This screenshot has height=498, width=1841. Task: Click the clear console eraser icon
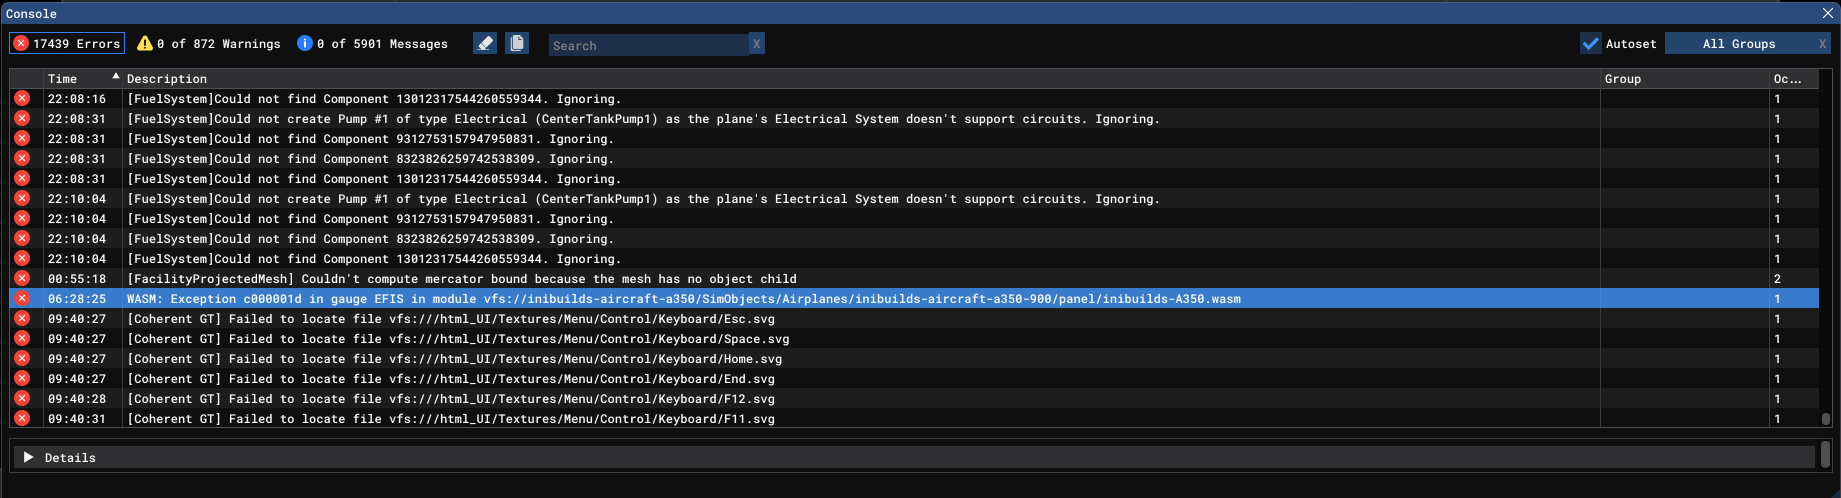point(485,43)
